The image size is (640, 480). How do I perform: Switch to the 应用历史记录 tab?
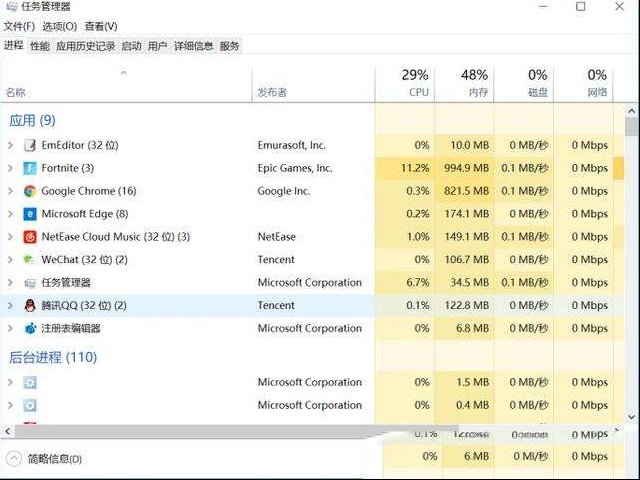tap(85, 46)
